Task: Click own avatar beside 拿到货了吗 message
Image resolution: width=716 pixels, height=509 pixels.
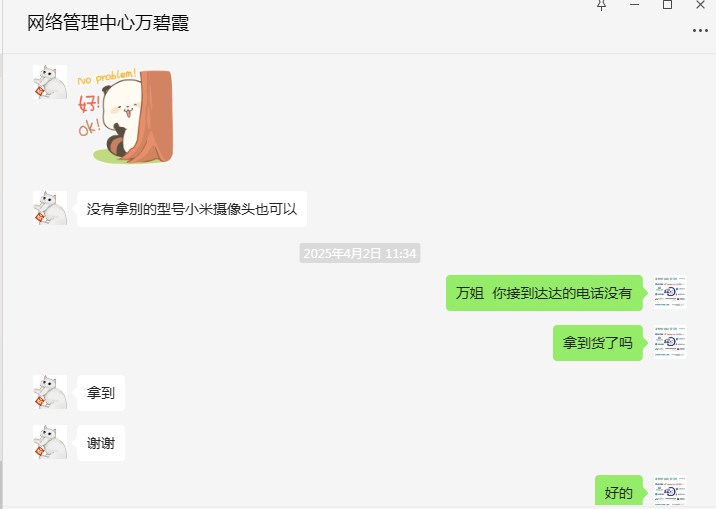Action: (x=670, y=342)
